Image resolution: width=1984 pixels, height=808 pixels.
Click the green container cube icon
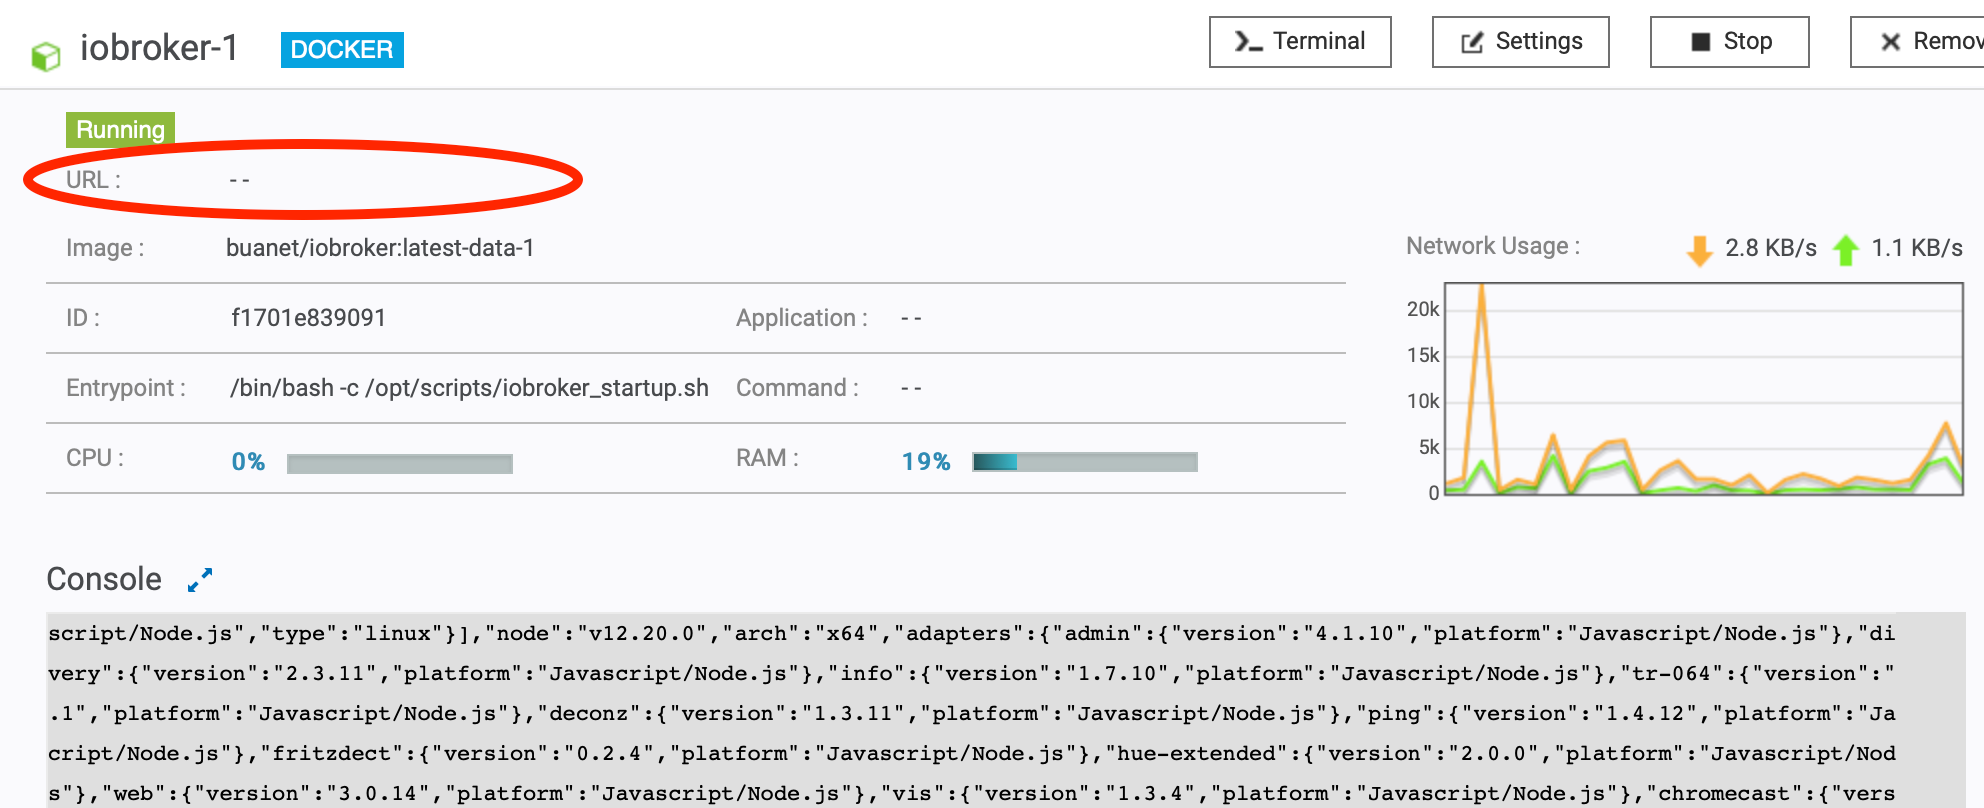45,56
